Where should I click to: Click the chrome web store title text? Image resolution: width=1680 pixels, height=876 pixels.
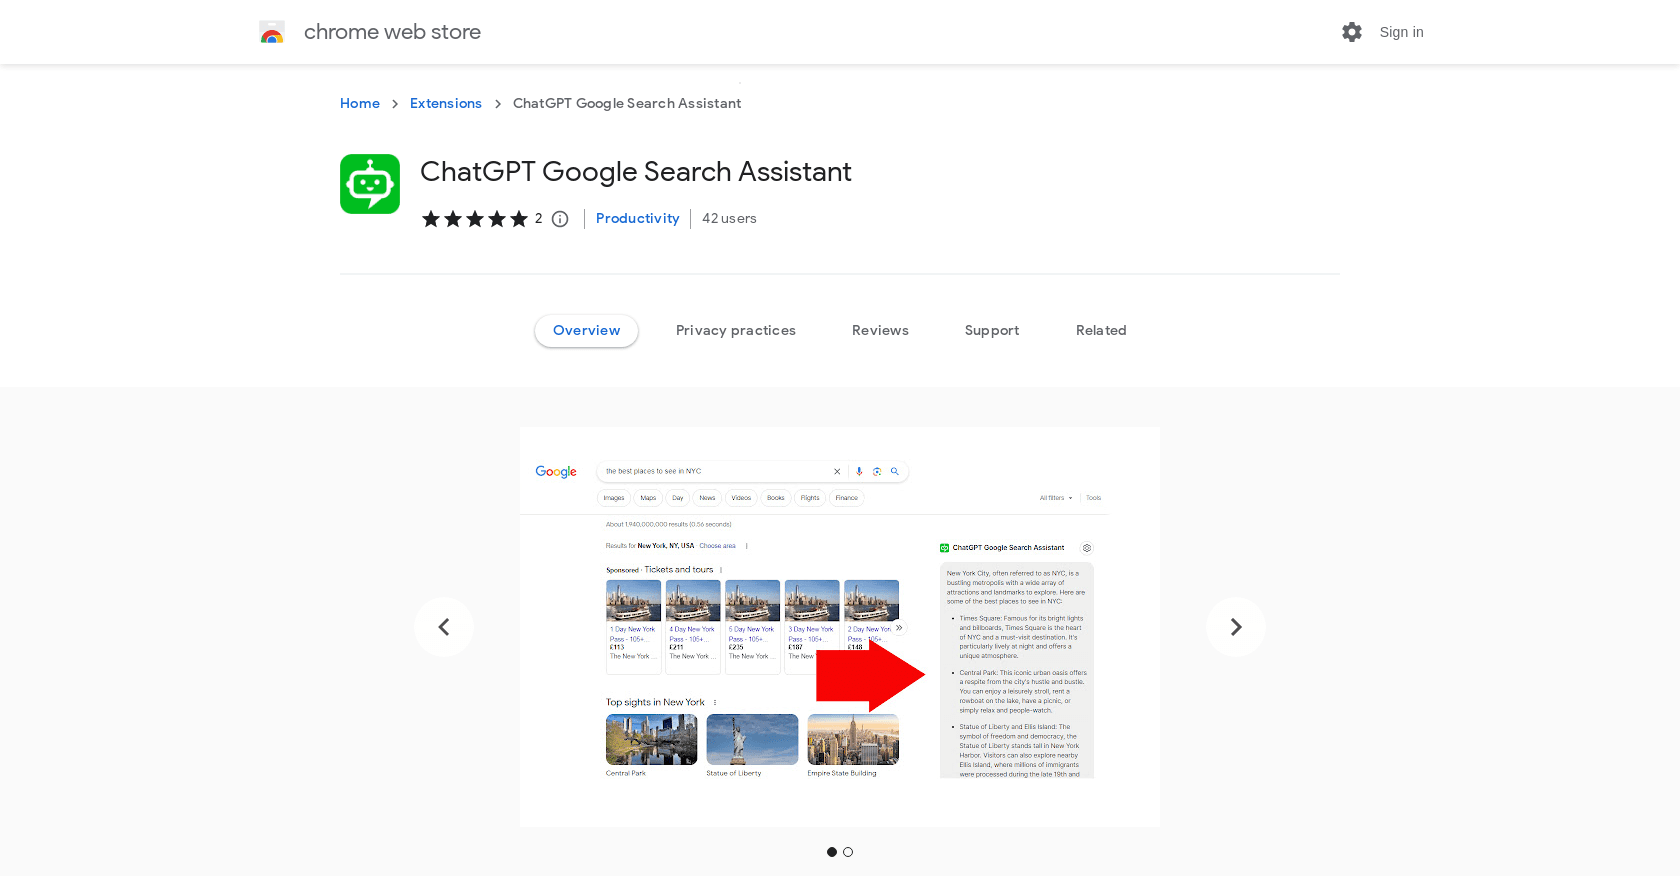tap(392, 32)
